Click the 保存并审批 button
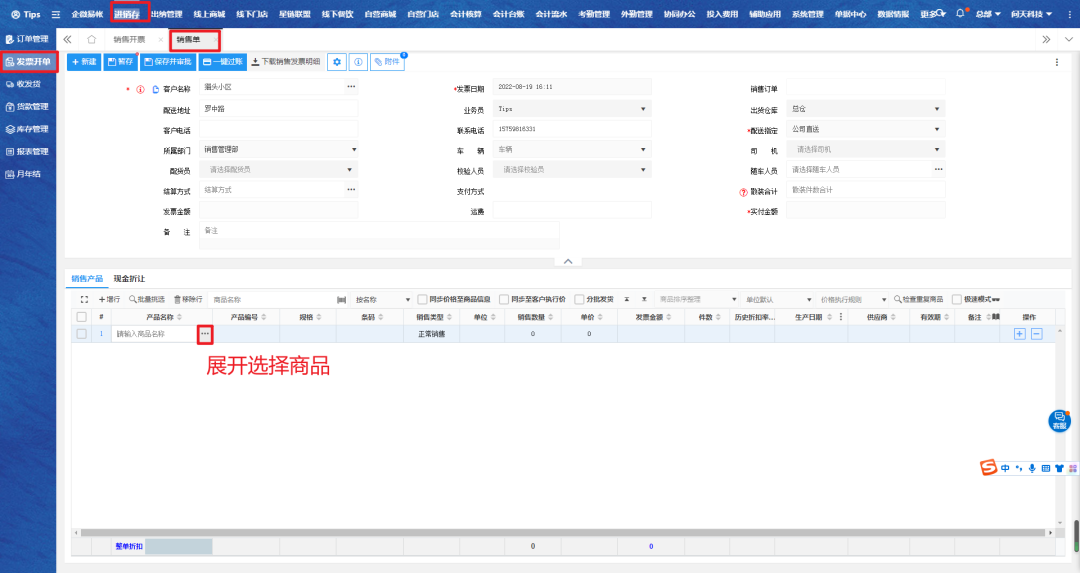Screen dimensions: 1080x573 coord(167,62)
